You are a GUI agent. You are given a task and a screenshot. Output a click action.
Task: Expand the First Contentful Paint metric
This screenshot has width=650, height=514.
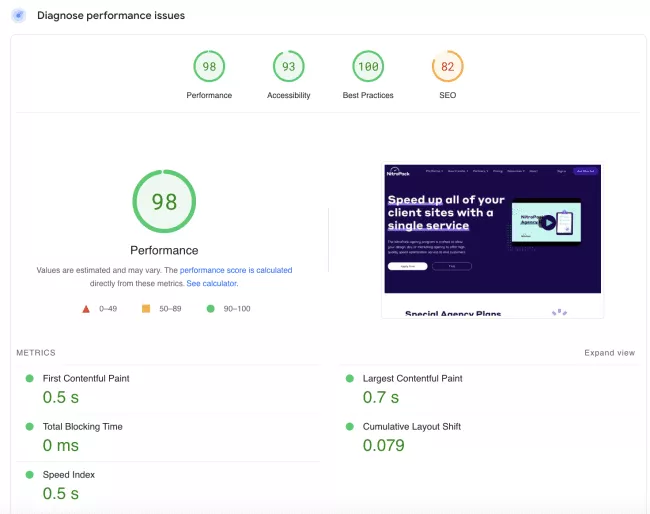click(x=85, y=379)
